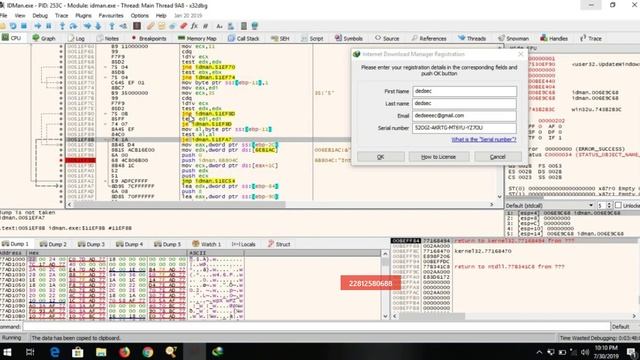
Task: Open the "What is the Serial number?" link
Action: coord(484,140)
